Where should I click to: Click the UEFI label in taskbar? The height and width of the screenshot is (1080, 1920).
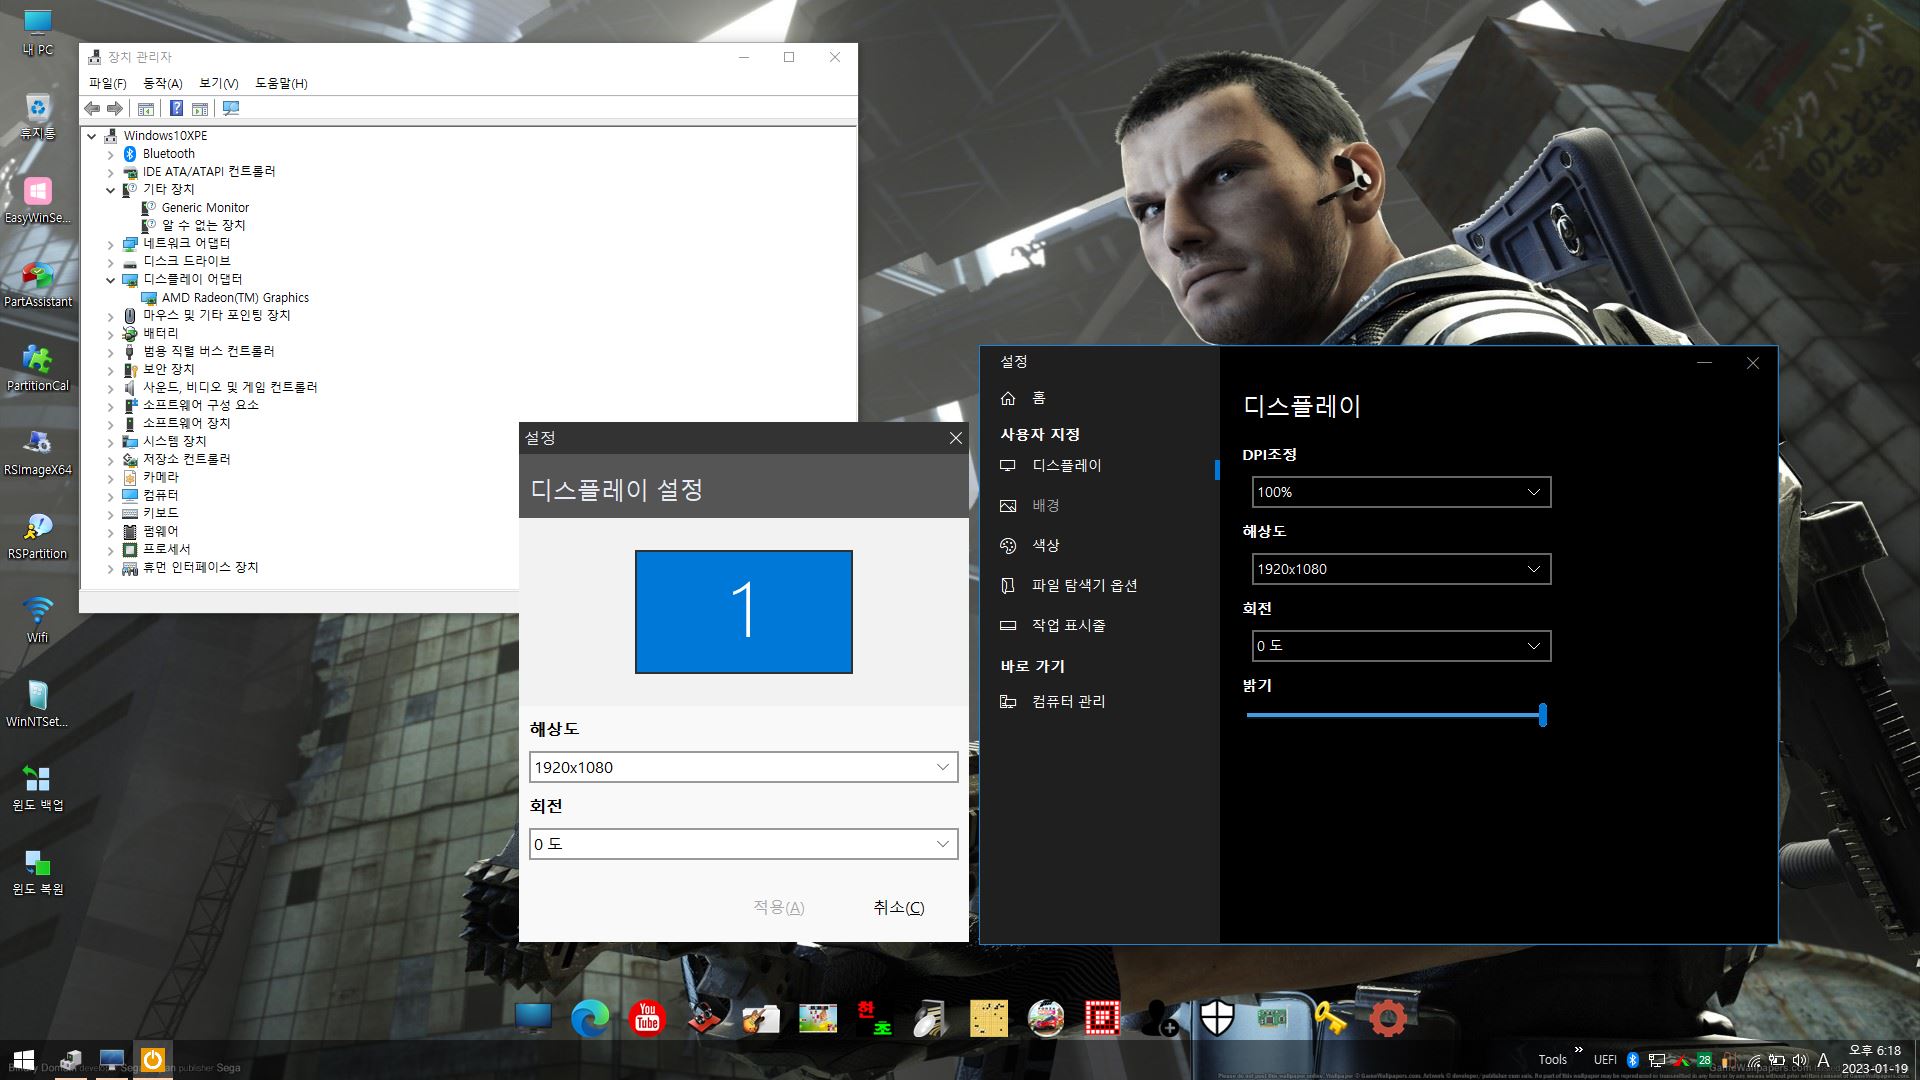[1605, 1060]
